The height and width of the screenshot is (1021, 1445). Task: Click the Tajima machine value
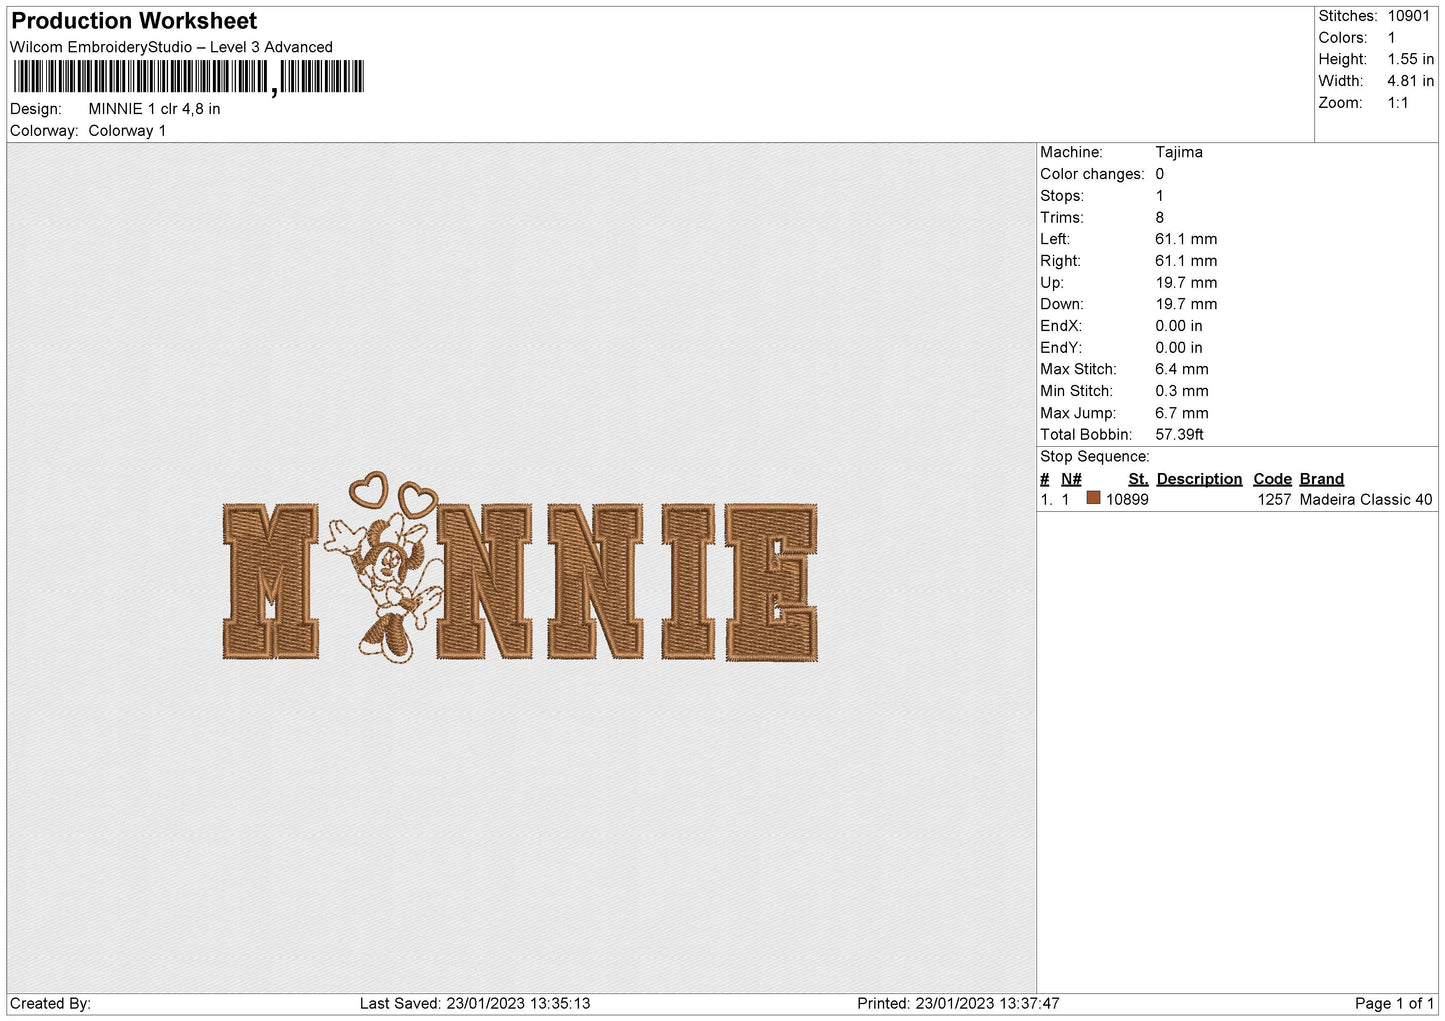pos(1178,152)
